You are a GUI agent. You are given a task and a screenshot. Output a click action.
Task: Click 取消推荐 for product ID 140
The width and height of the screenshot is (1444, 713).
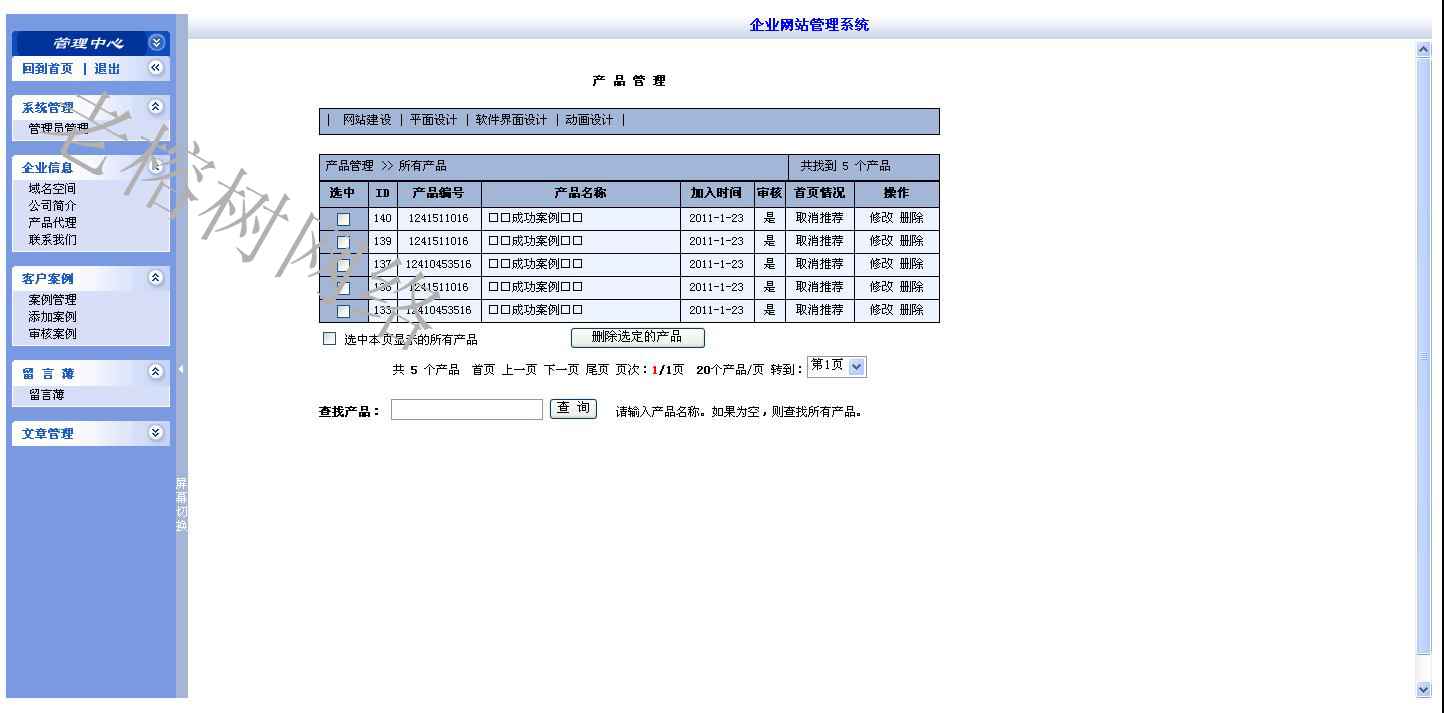pos(819,218)
